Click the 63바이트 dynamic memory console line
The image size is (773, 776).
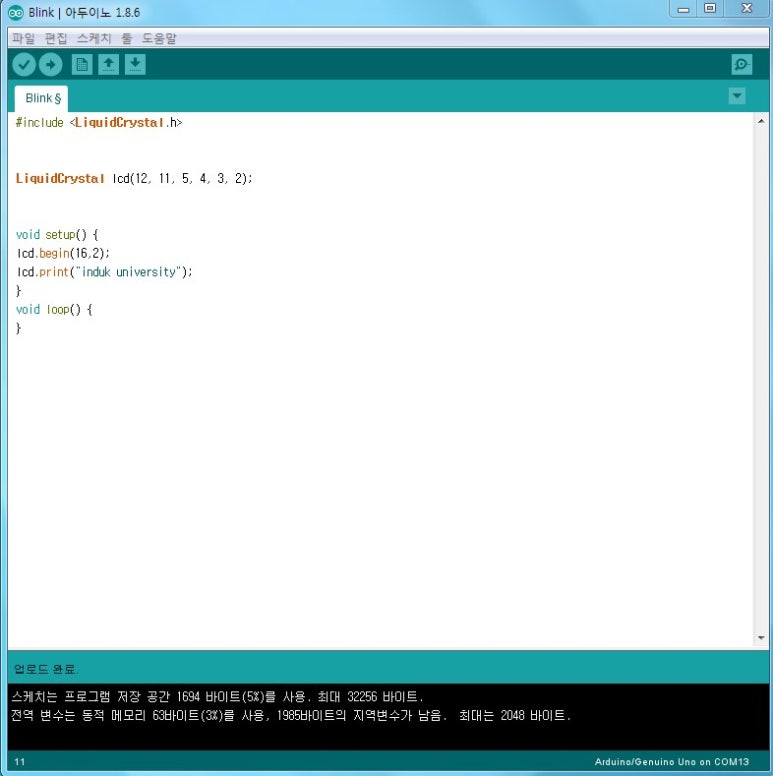coord(291,715)
